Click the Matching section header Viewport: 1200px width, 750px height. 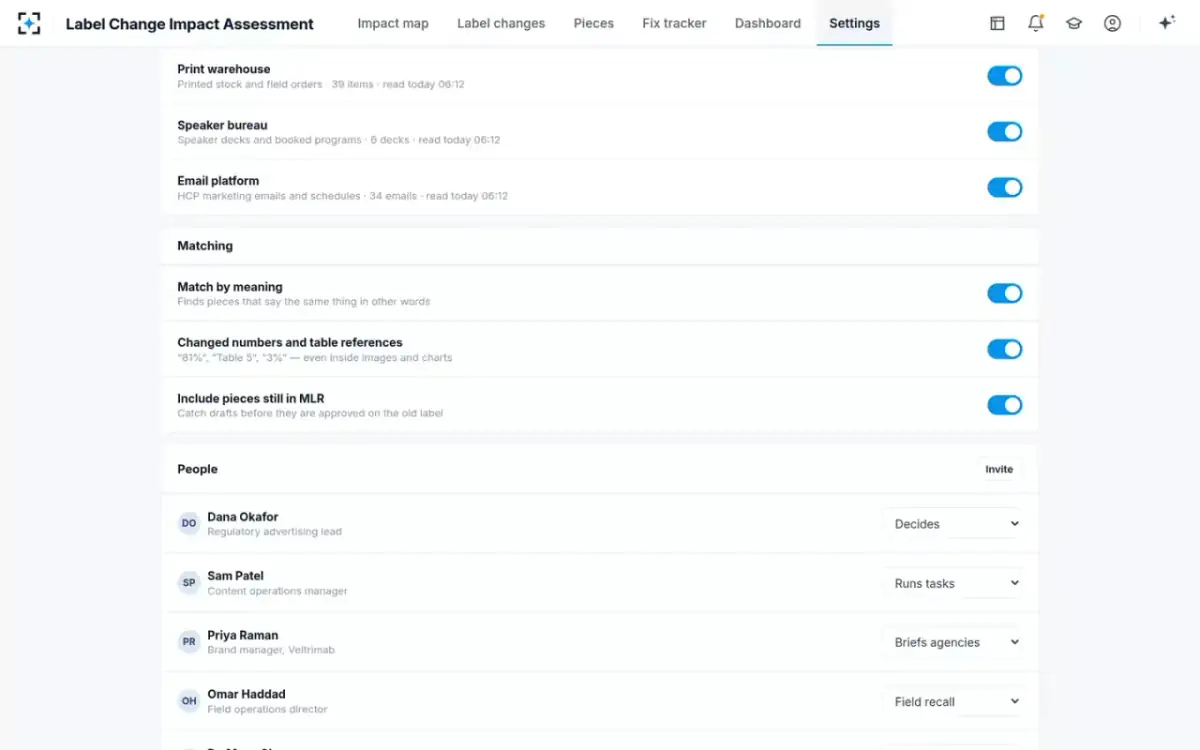pos(205,246)
